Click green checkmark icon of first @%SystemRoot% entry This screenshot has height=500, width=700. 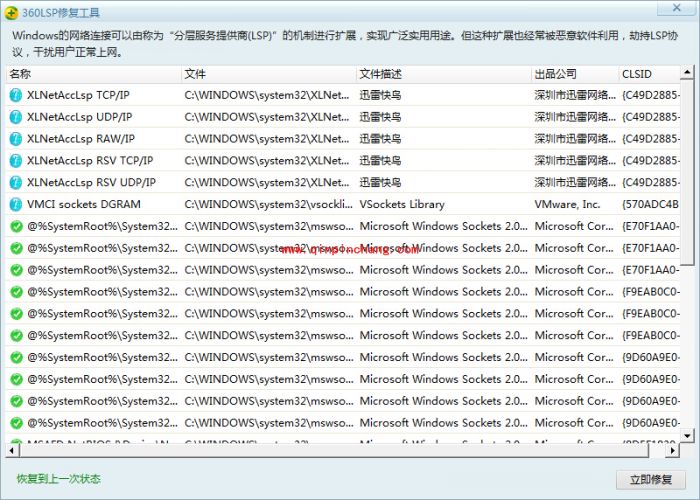tap(15, 227)
